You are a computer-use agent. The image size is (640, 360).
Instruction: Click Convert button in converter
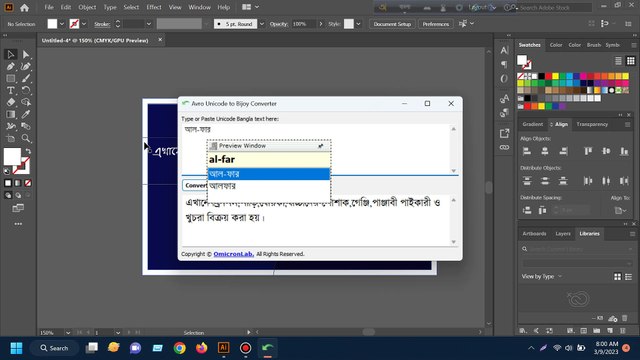[x=196, y=185]
